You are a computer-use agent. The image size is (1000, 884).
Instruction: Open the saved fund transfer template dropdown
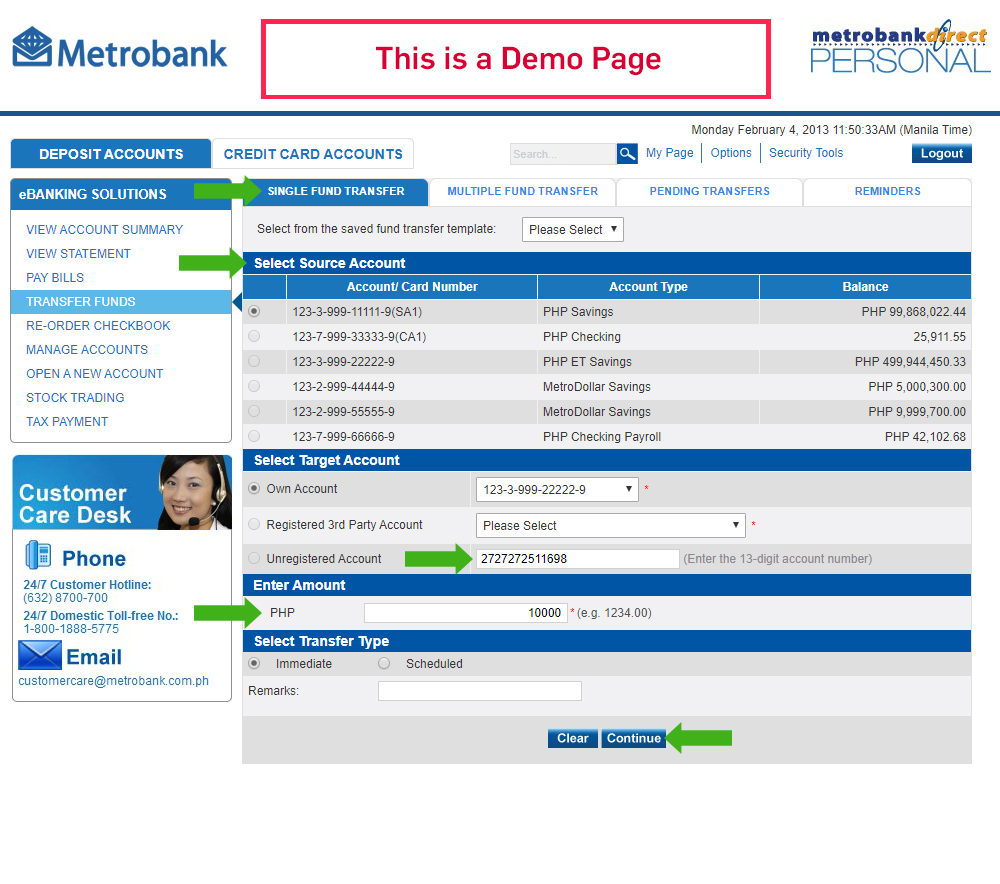tap(573, 230)
